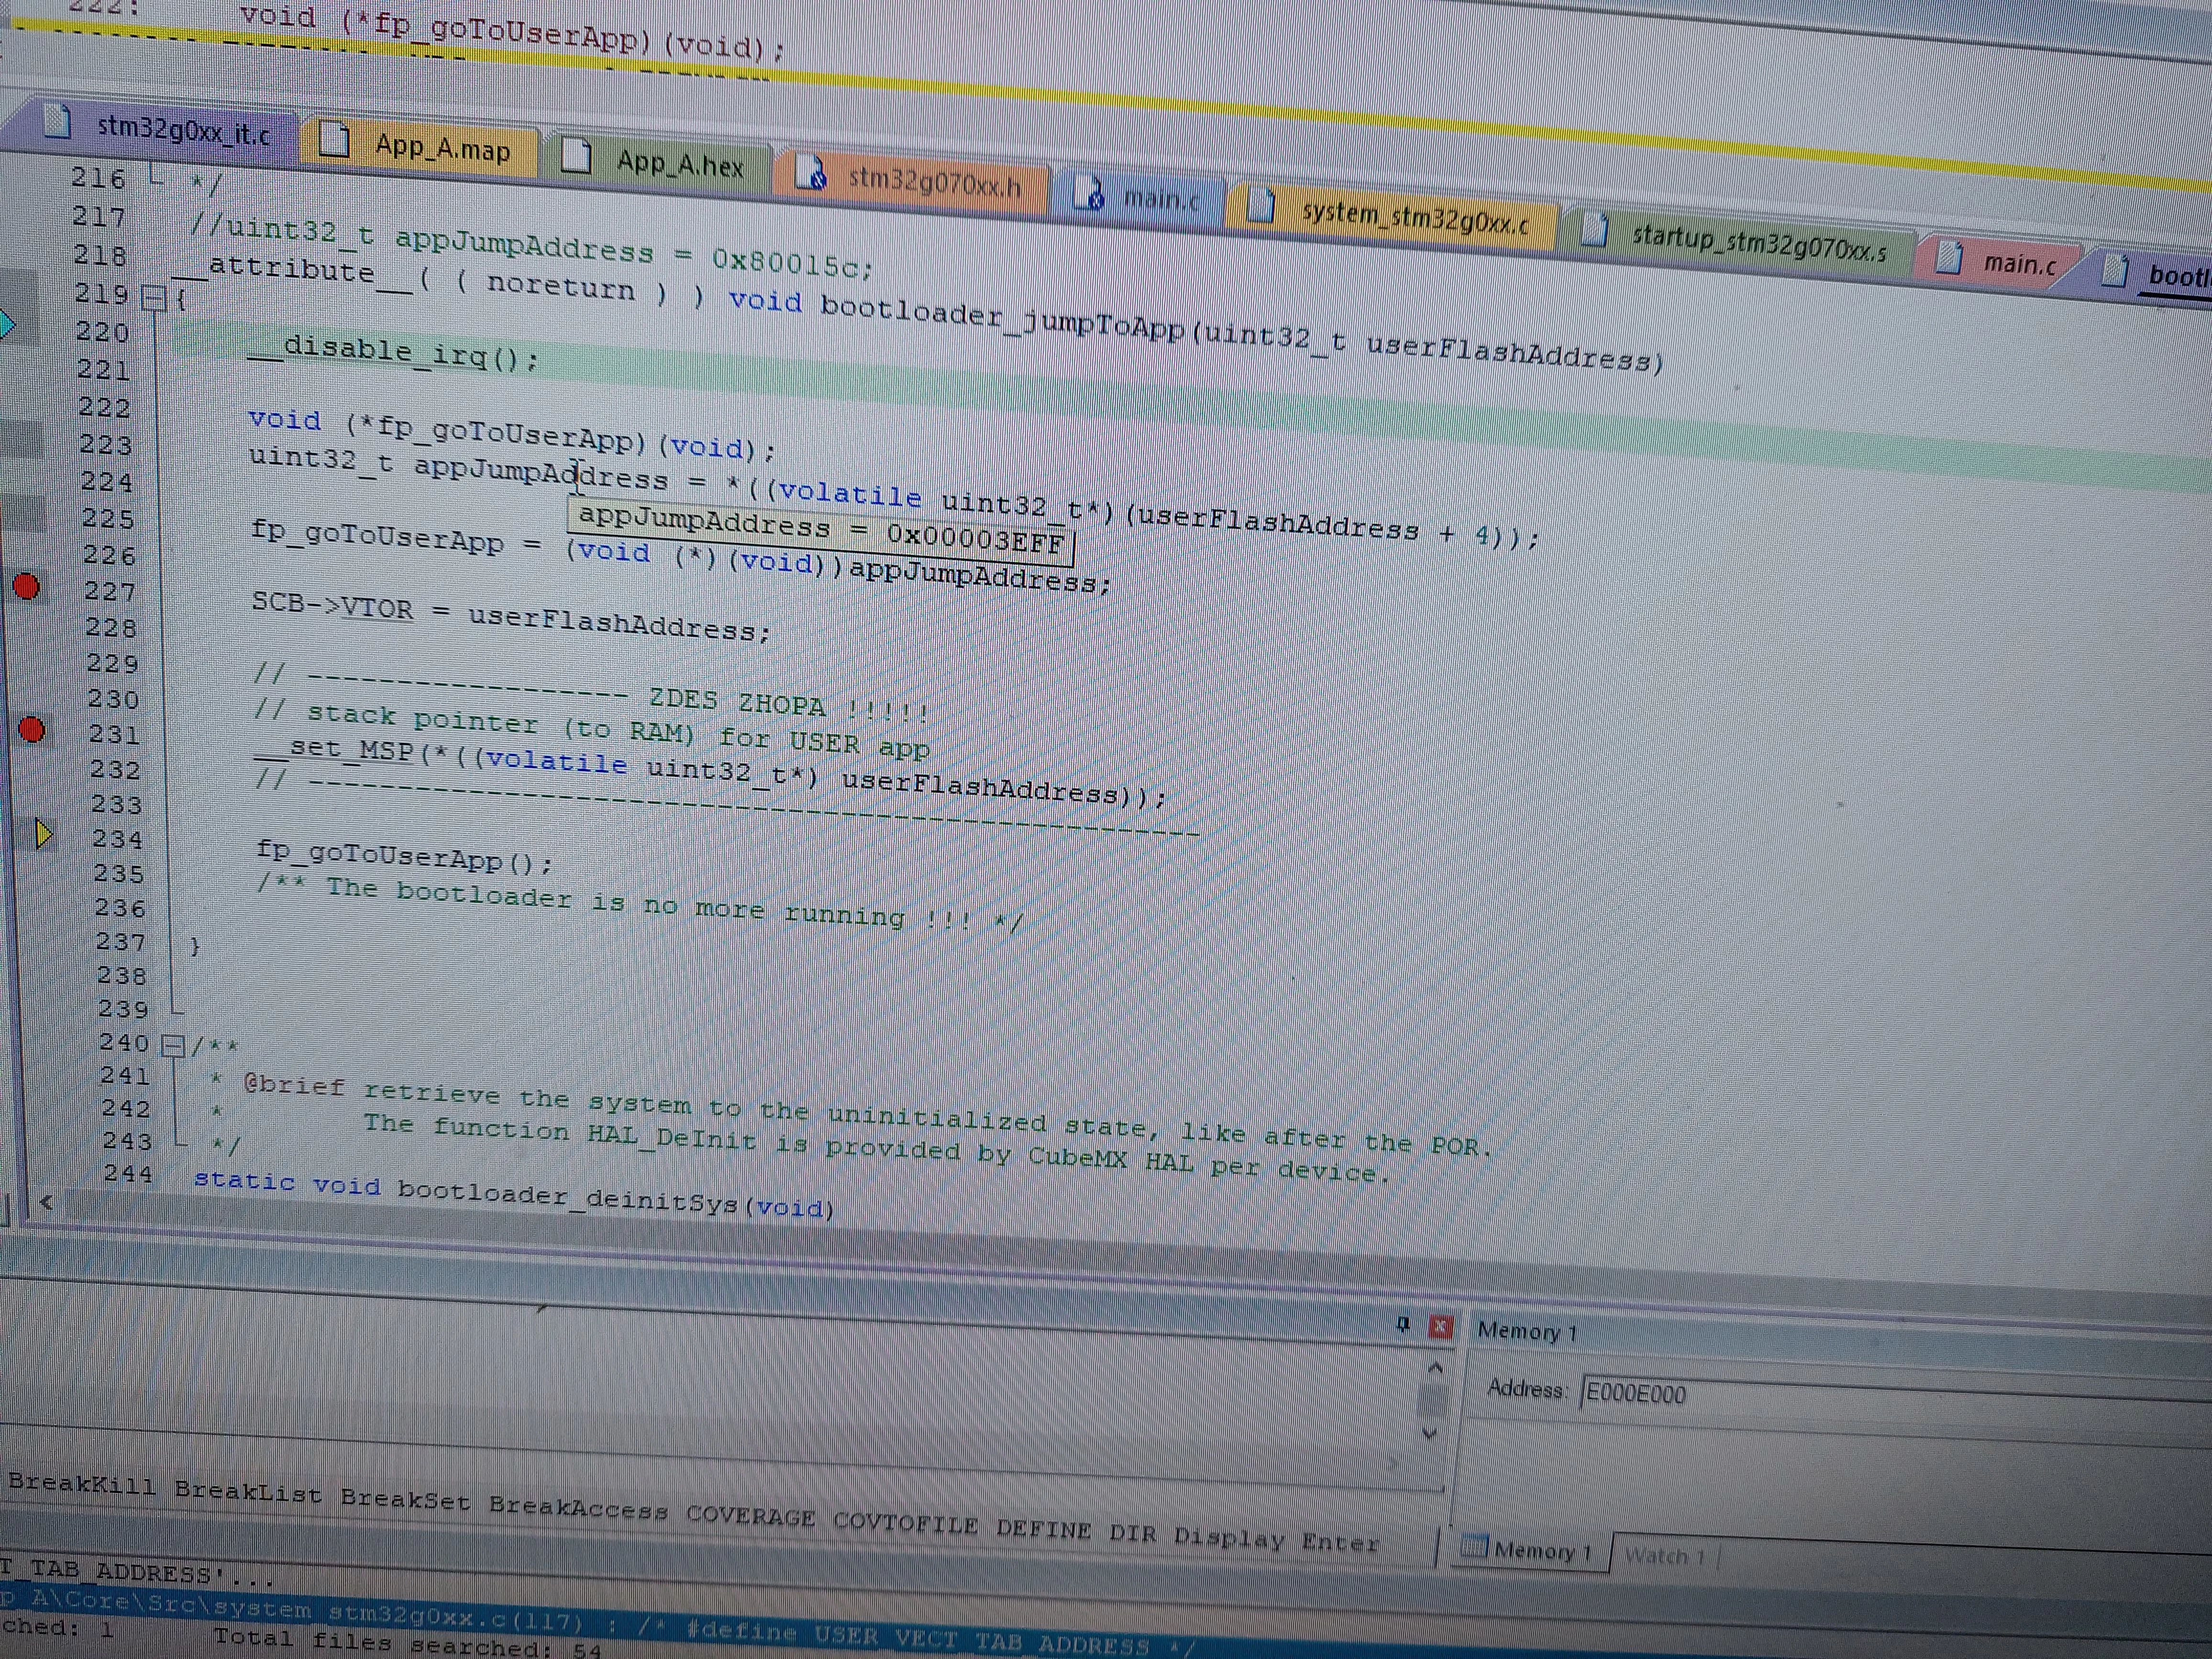
Task: Click the __disable_irq(); code line
Action: tap(393, 352)
